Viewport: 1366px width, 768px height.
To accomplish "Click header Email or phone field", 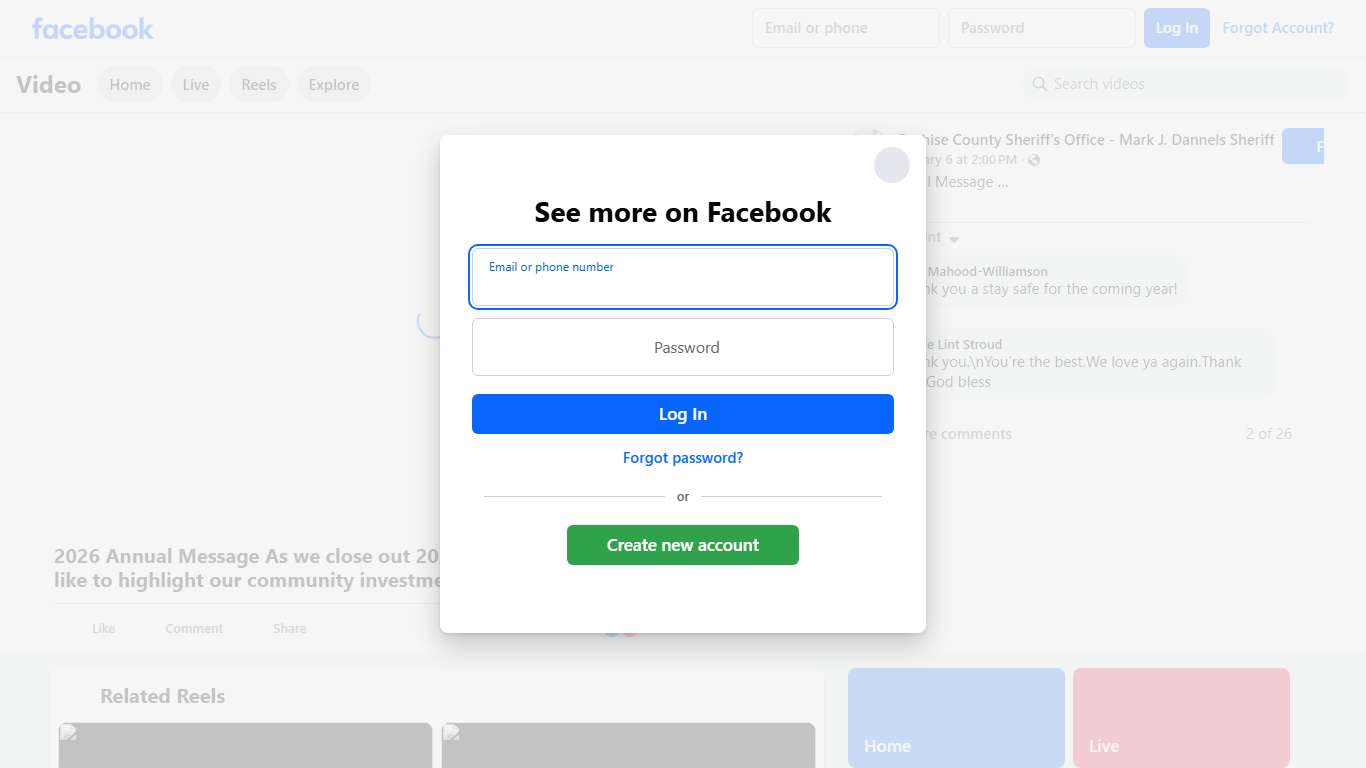I will [x=846, y=28].
